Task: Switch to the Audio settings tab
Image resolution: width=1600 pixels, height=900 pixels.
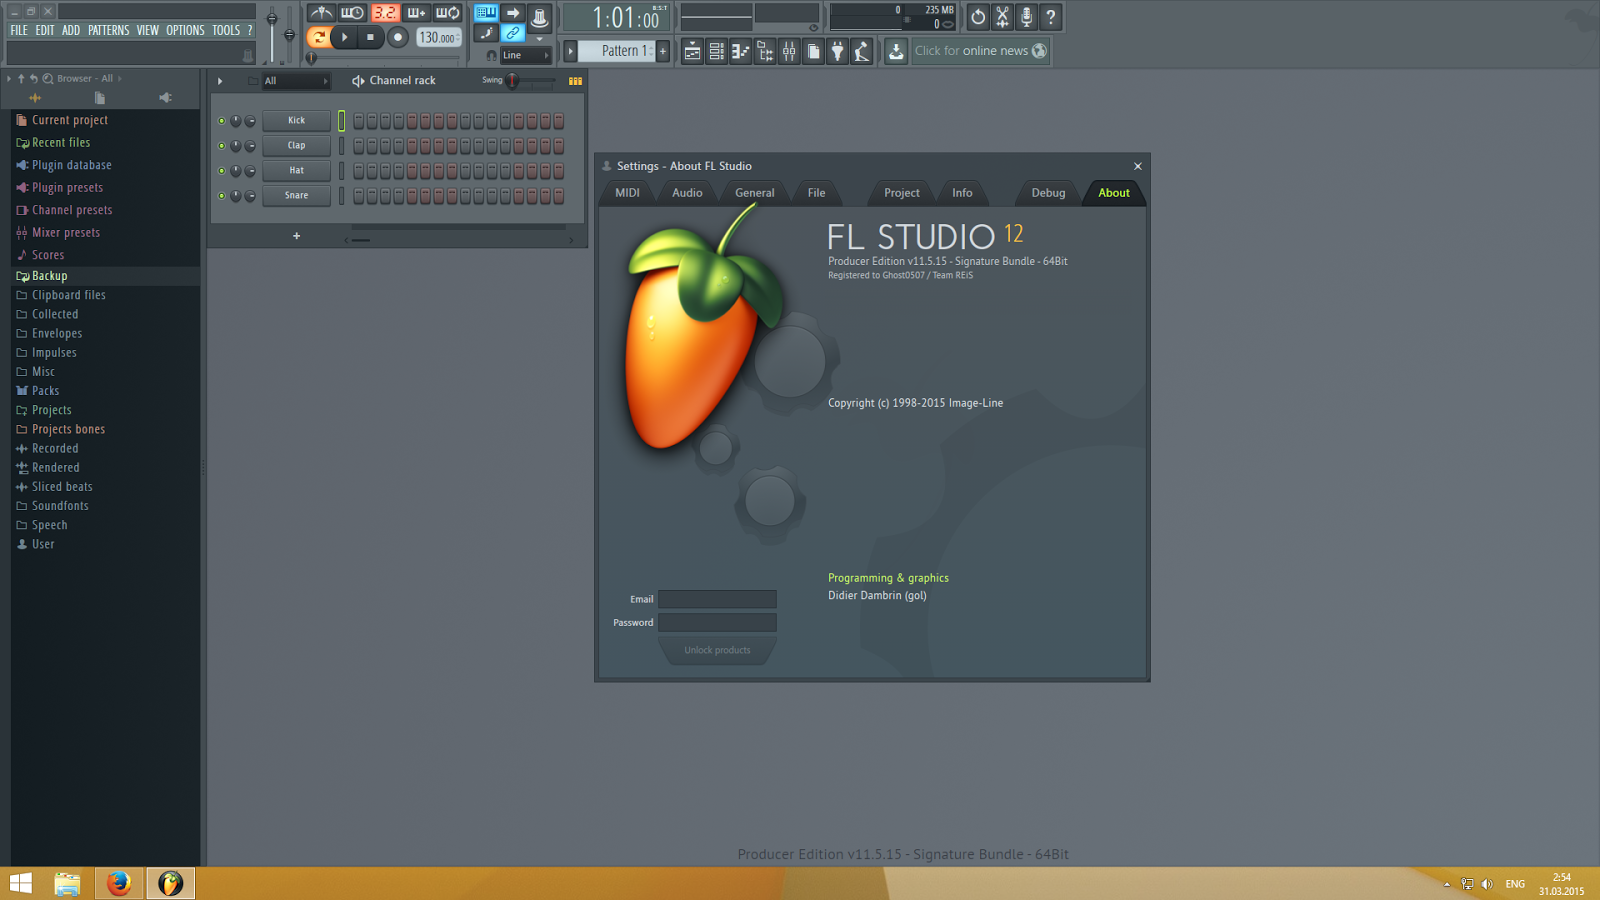Action: click(x=687, y=193)
